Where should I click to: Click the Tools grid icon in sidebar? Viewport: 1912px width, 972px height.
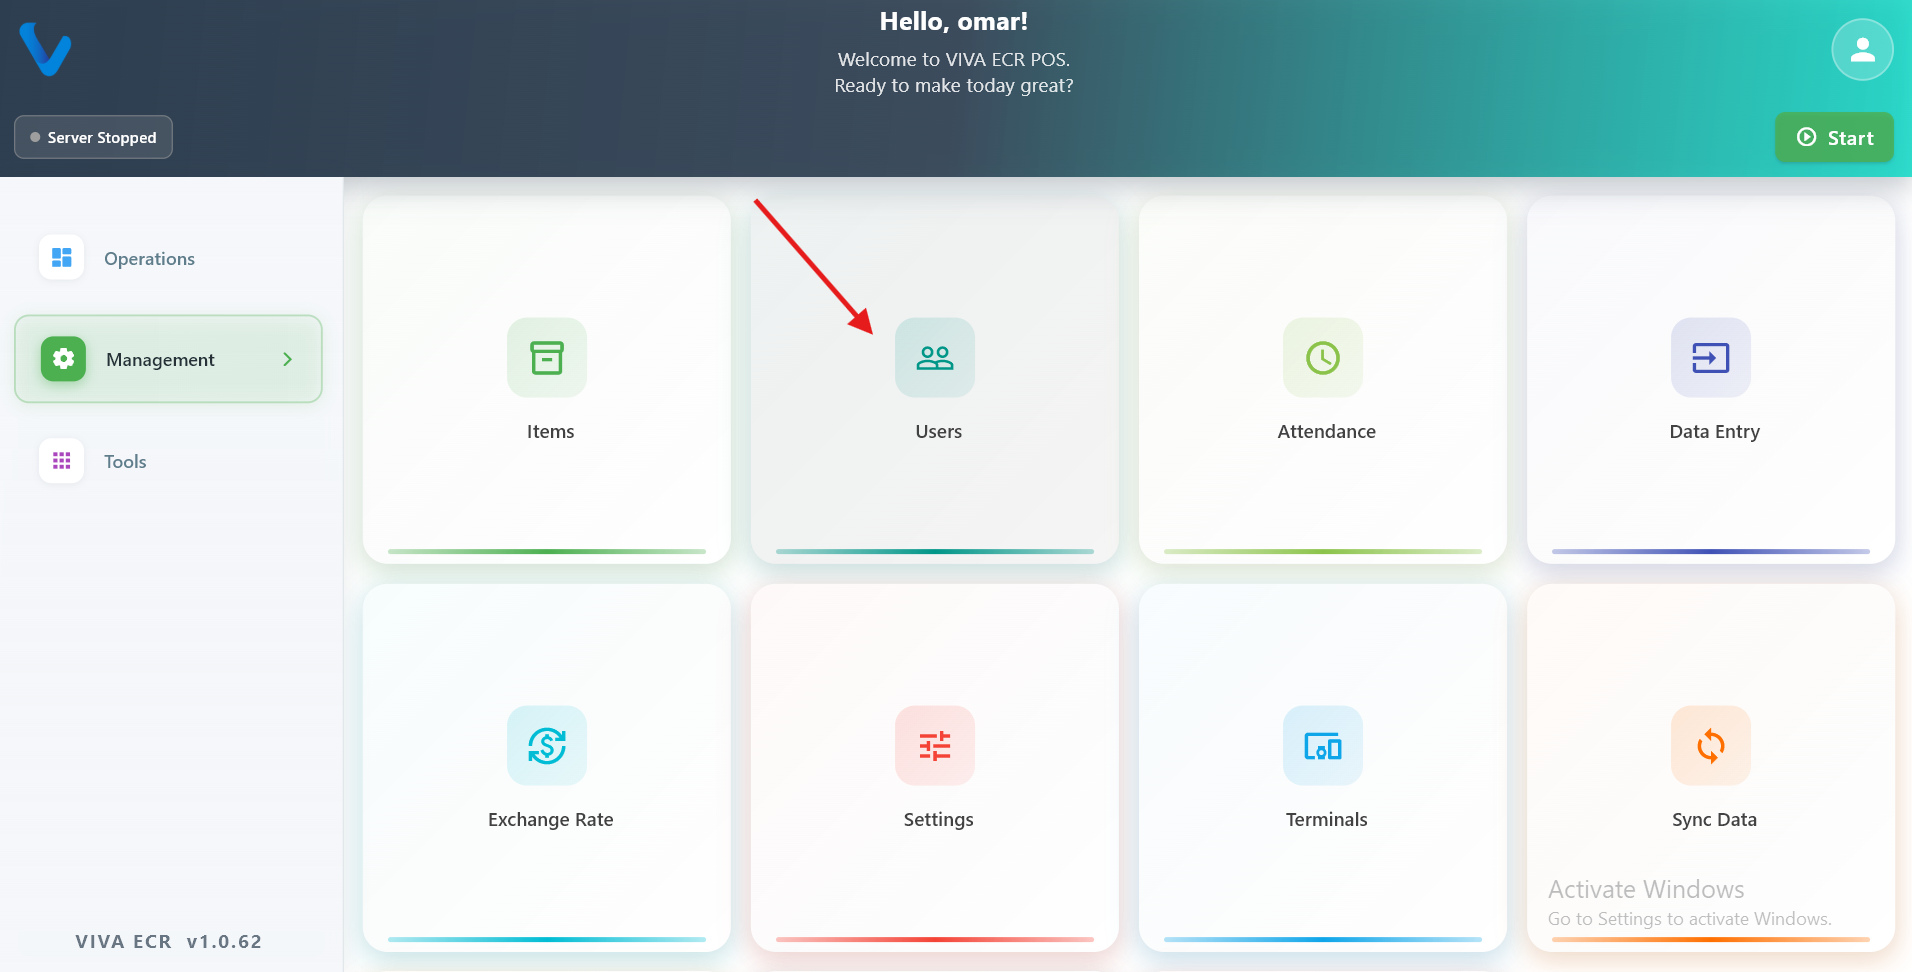(62, 461)
